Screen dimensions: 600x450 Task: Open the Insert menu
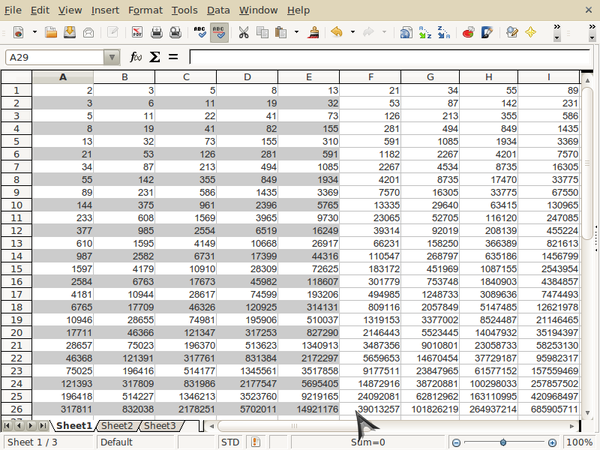105,10
